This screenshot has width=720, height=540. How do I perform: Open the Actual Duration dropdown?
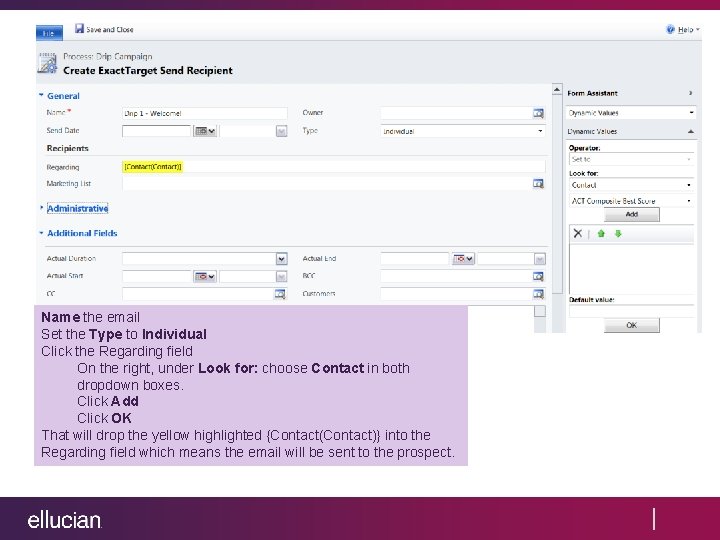(x=281, y=259)
